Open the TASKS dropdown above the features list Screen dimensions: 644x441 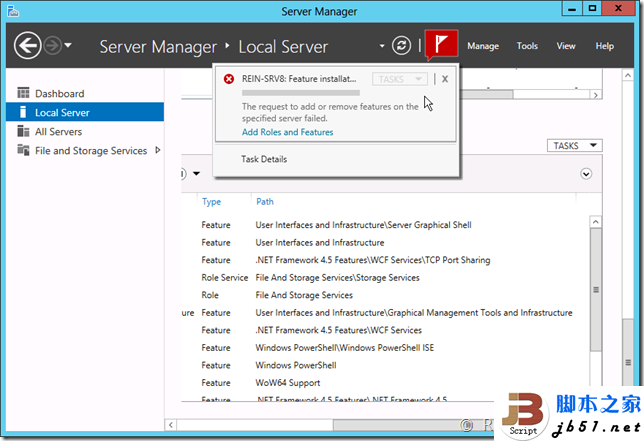pyautogui.click(x=575, y=146)
